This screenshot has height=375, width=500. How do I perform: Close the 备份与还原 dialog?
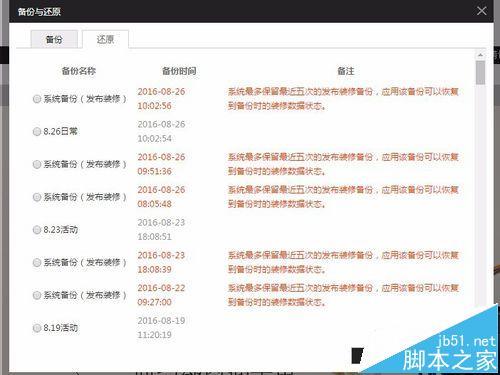tap(481, 11)
